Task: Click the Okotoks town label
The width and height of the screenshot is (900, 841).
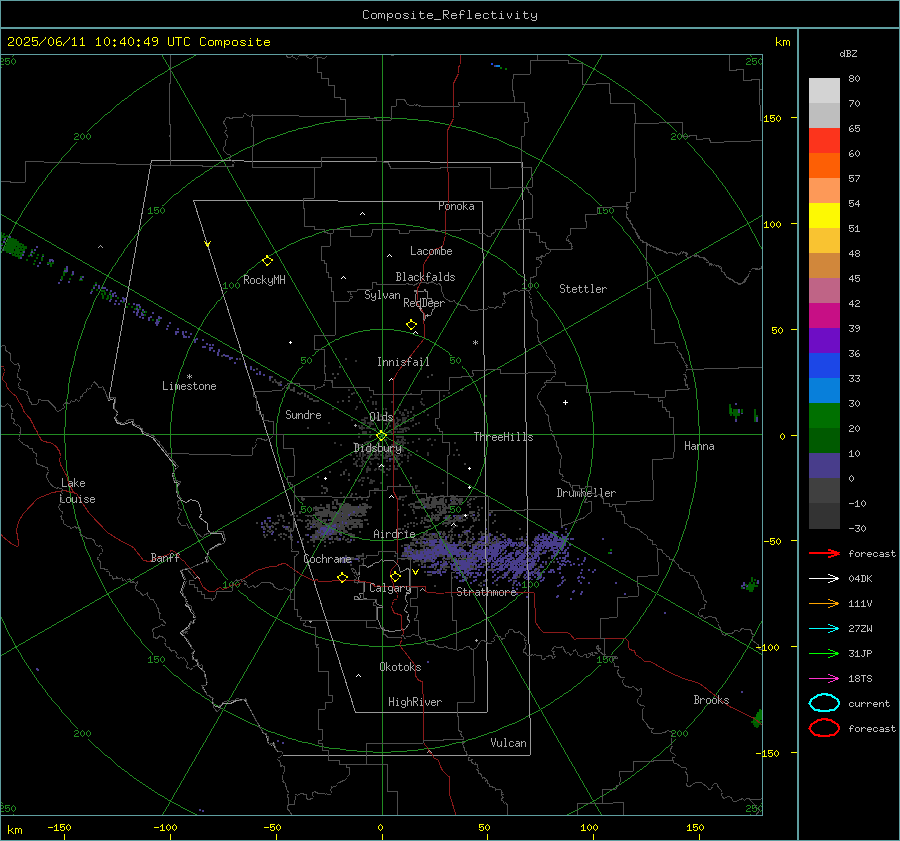Action: 400,667
